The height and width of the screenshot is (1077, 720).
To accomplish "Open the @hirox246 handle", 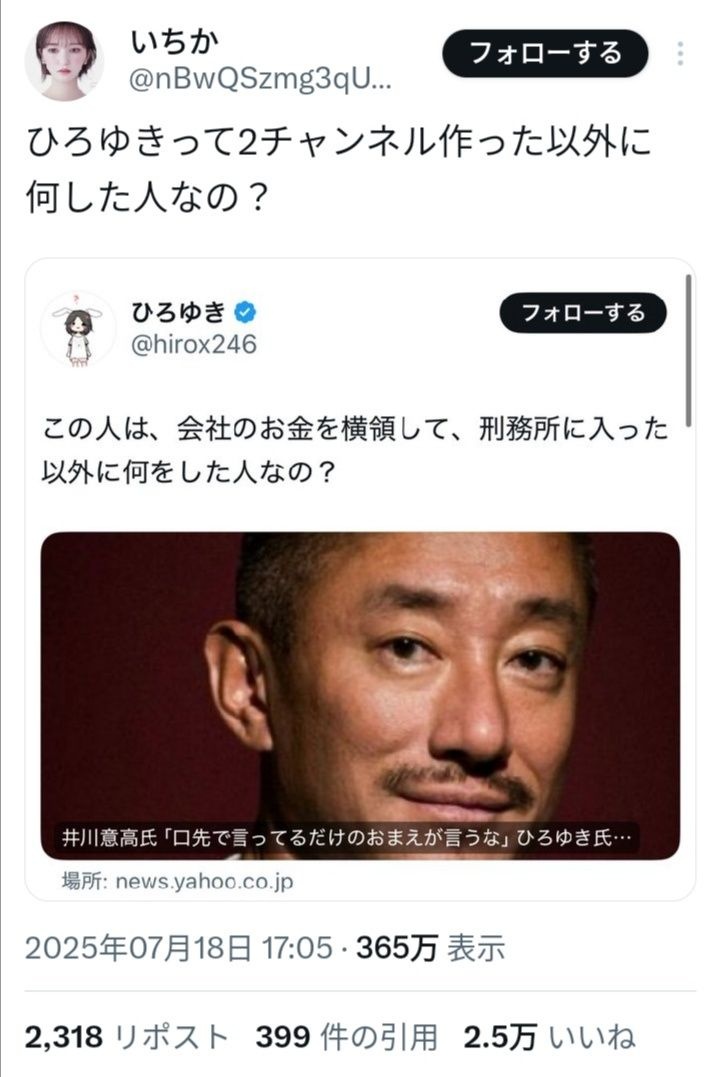I will pos(194,344).
